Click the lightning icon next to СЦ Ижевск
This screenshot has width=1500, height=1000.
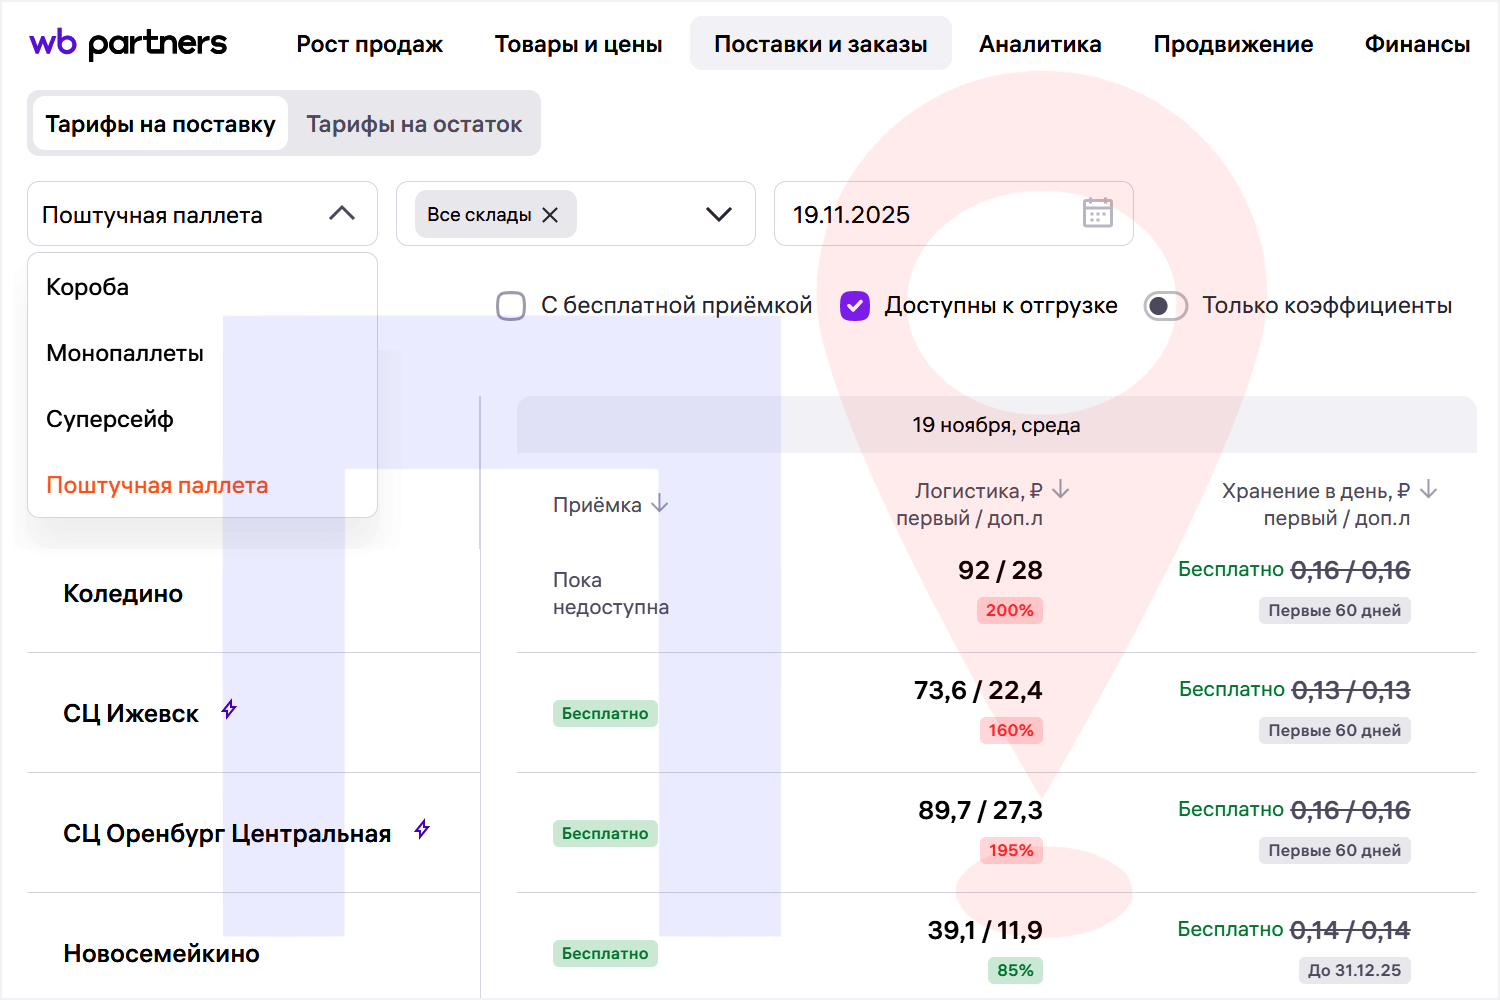tap(229, 710)
